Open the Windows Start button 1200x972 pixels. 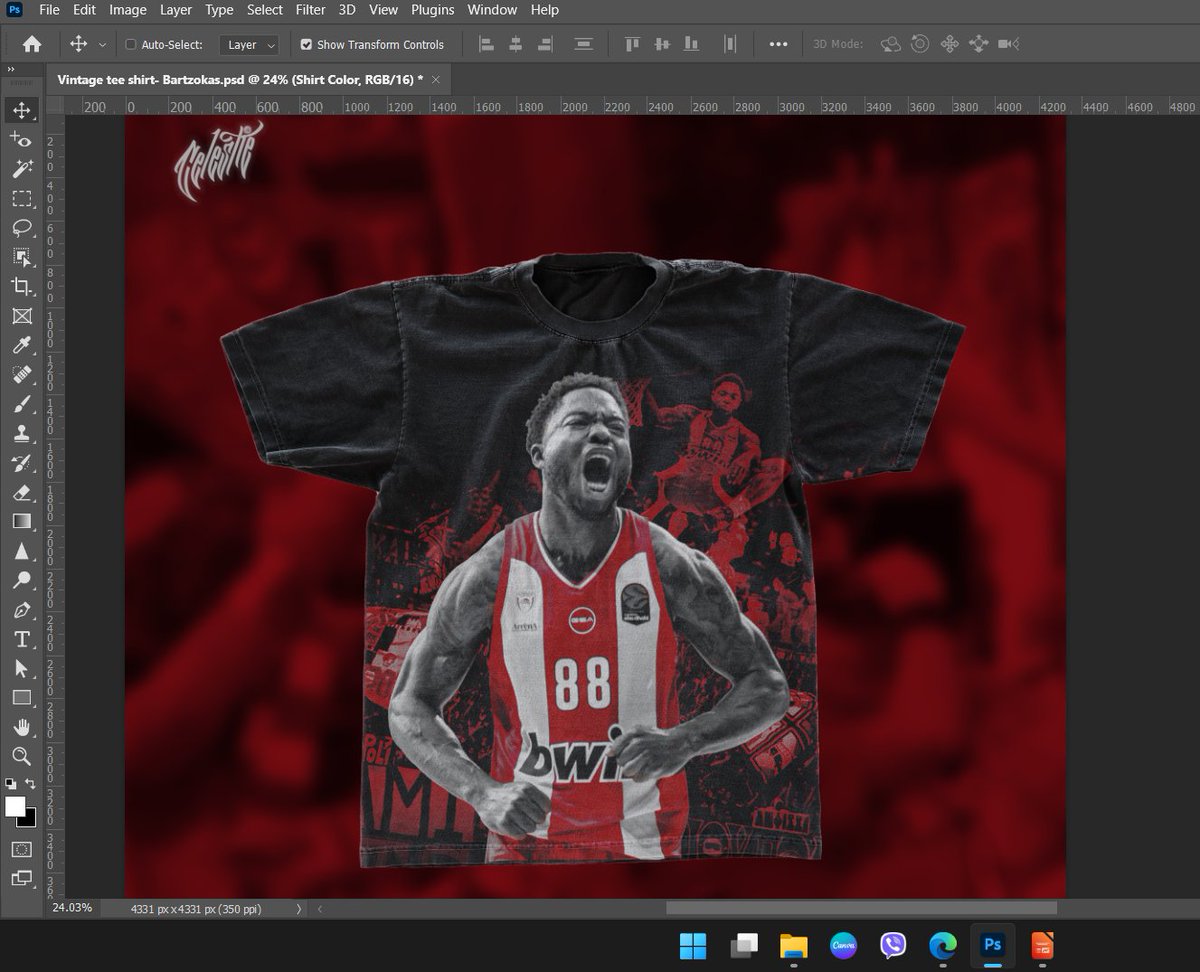tap(692, 944)
